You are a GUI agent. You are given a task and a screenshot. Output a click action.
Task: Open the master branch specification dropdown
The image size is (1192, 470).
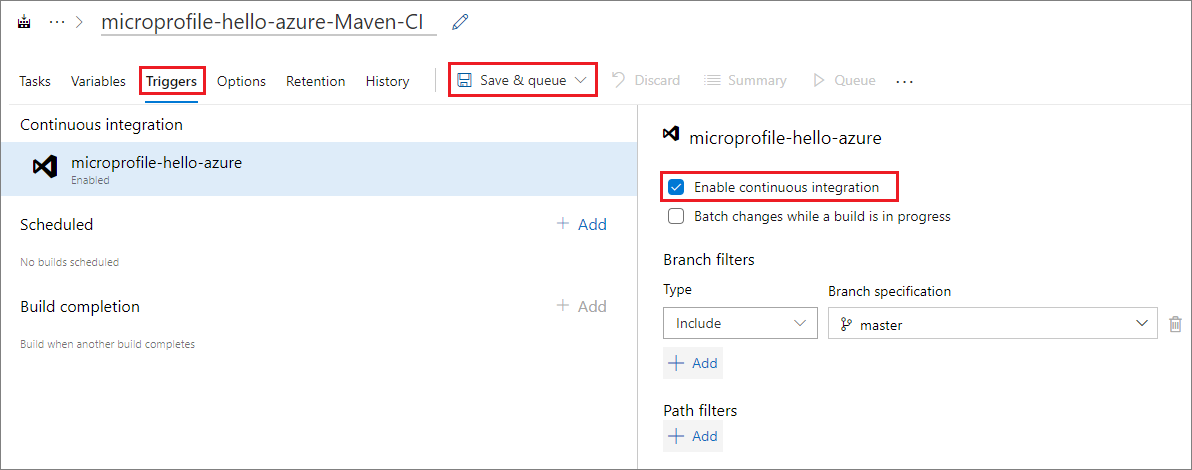click(993, 323)
